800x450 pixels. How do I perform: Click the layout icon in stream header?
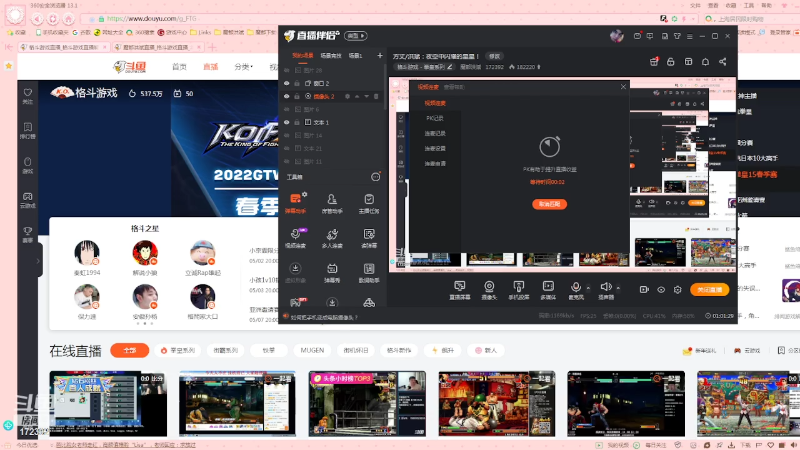tap(688, 62)
